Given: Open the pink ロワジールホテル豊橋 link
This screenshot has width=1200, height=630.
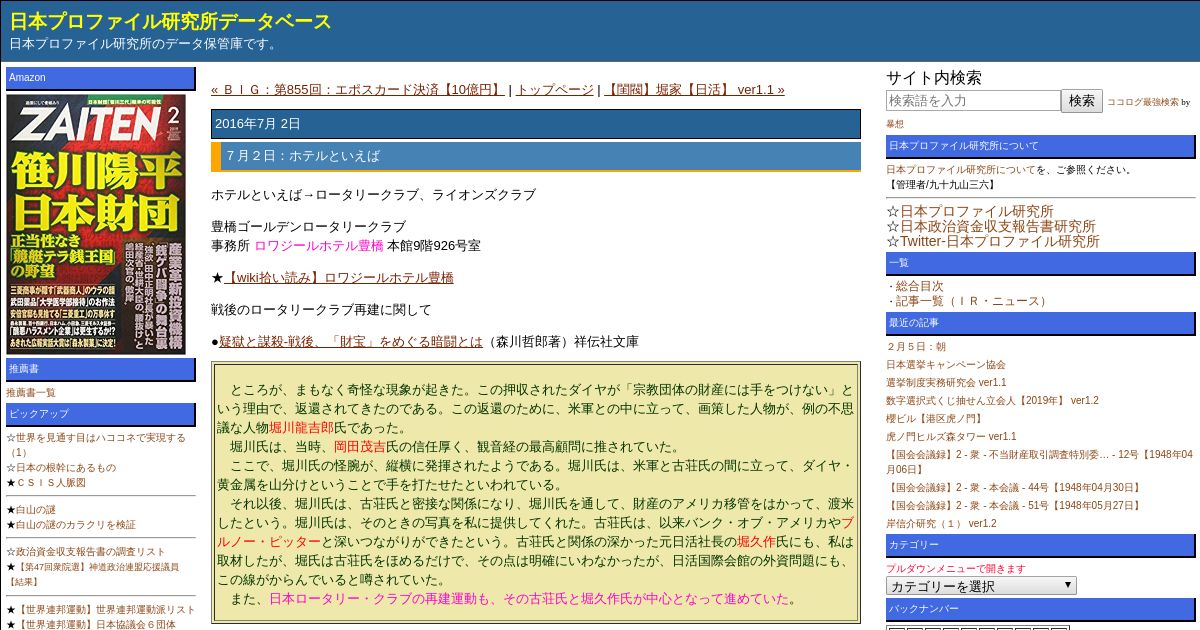Looking at the screenshot, I should (x=319, y=245).
